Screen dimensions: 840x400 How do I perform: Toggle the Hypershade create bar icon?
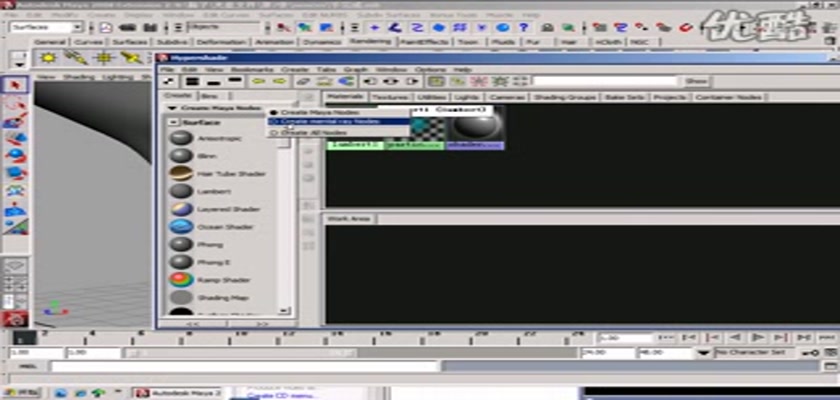tap(169, 81)
